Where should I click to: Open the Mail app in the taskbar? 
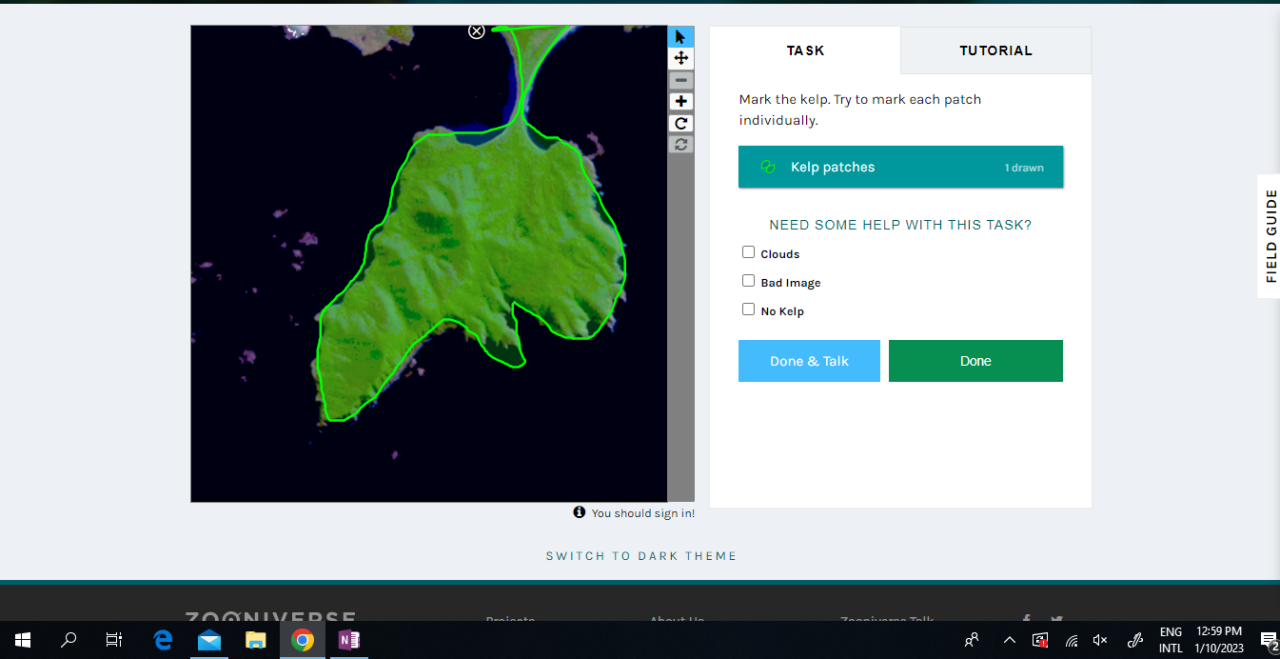pyautogui.click(x=209, y=640)
